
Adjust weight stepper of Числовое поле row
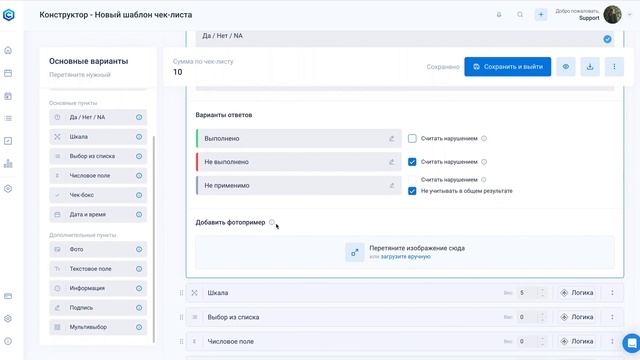542,341
